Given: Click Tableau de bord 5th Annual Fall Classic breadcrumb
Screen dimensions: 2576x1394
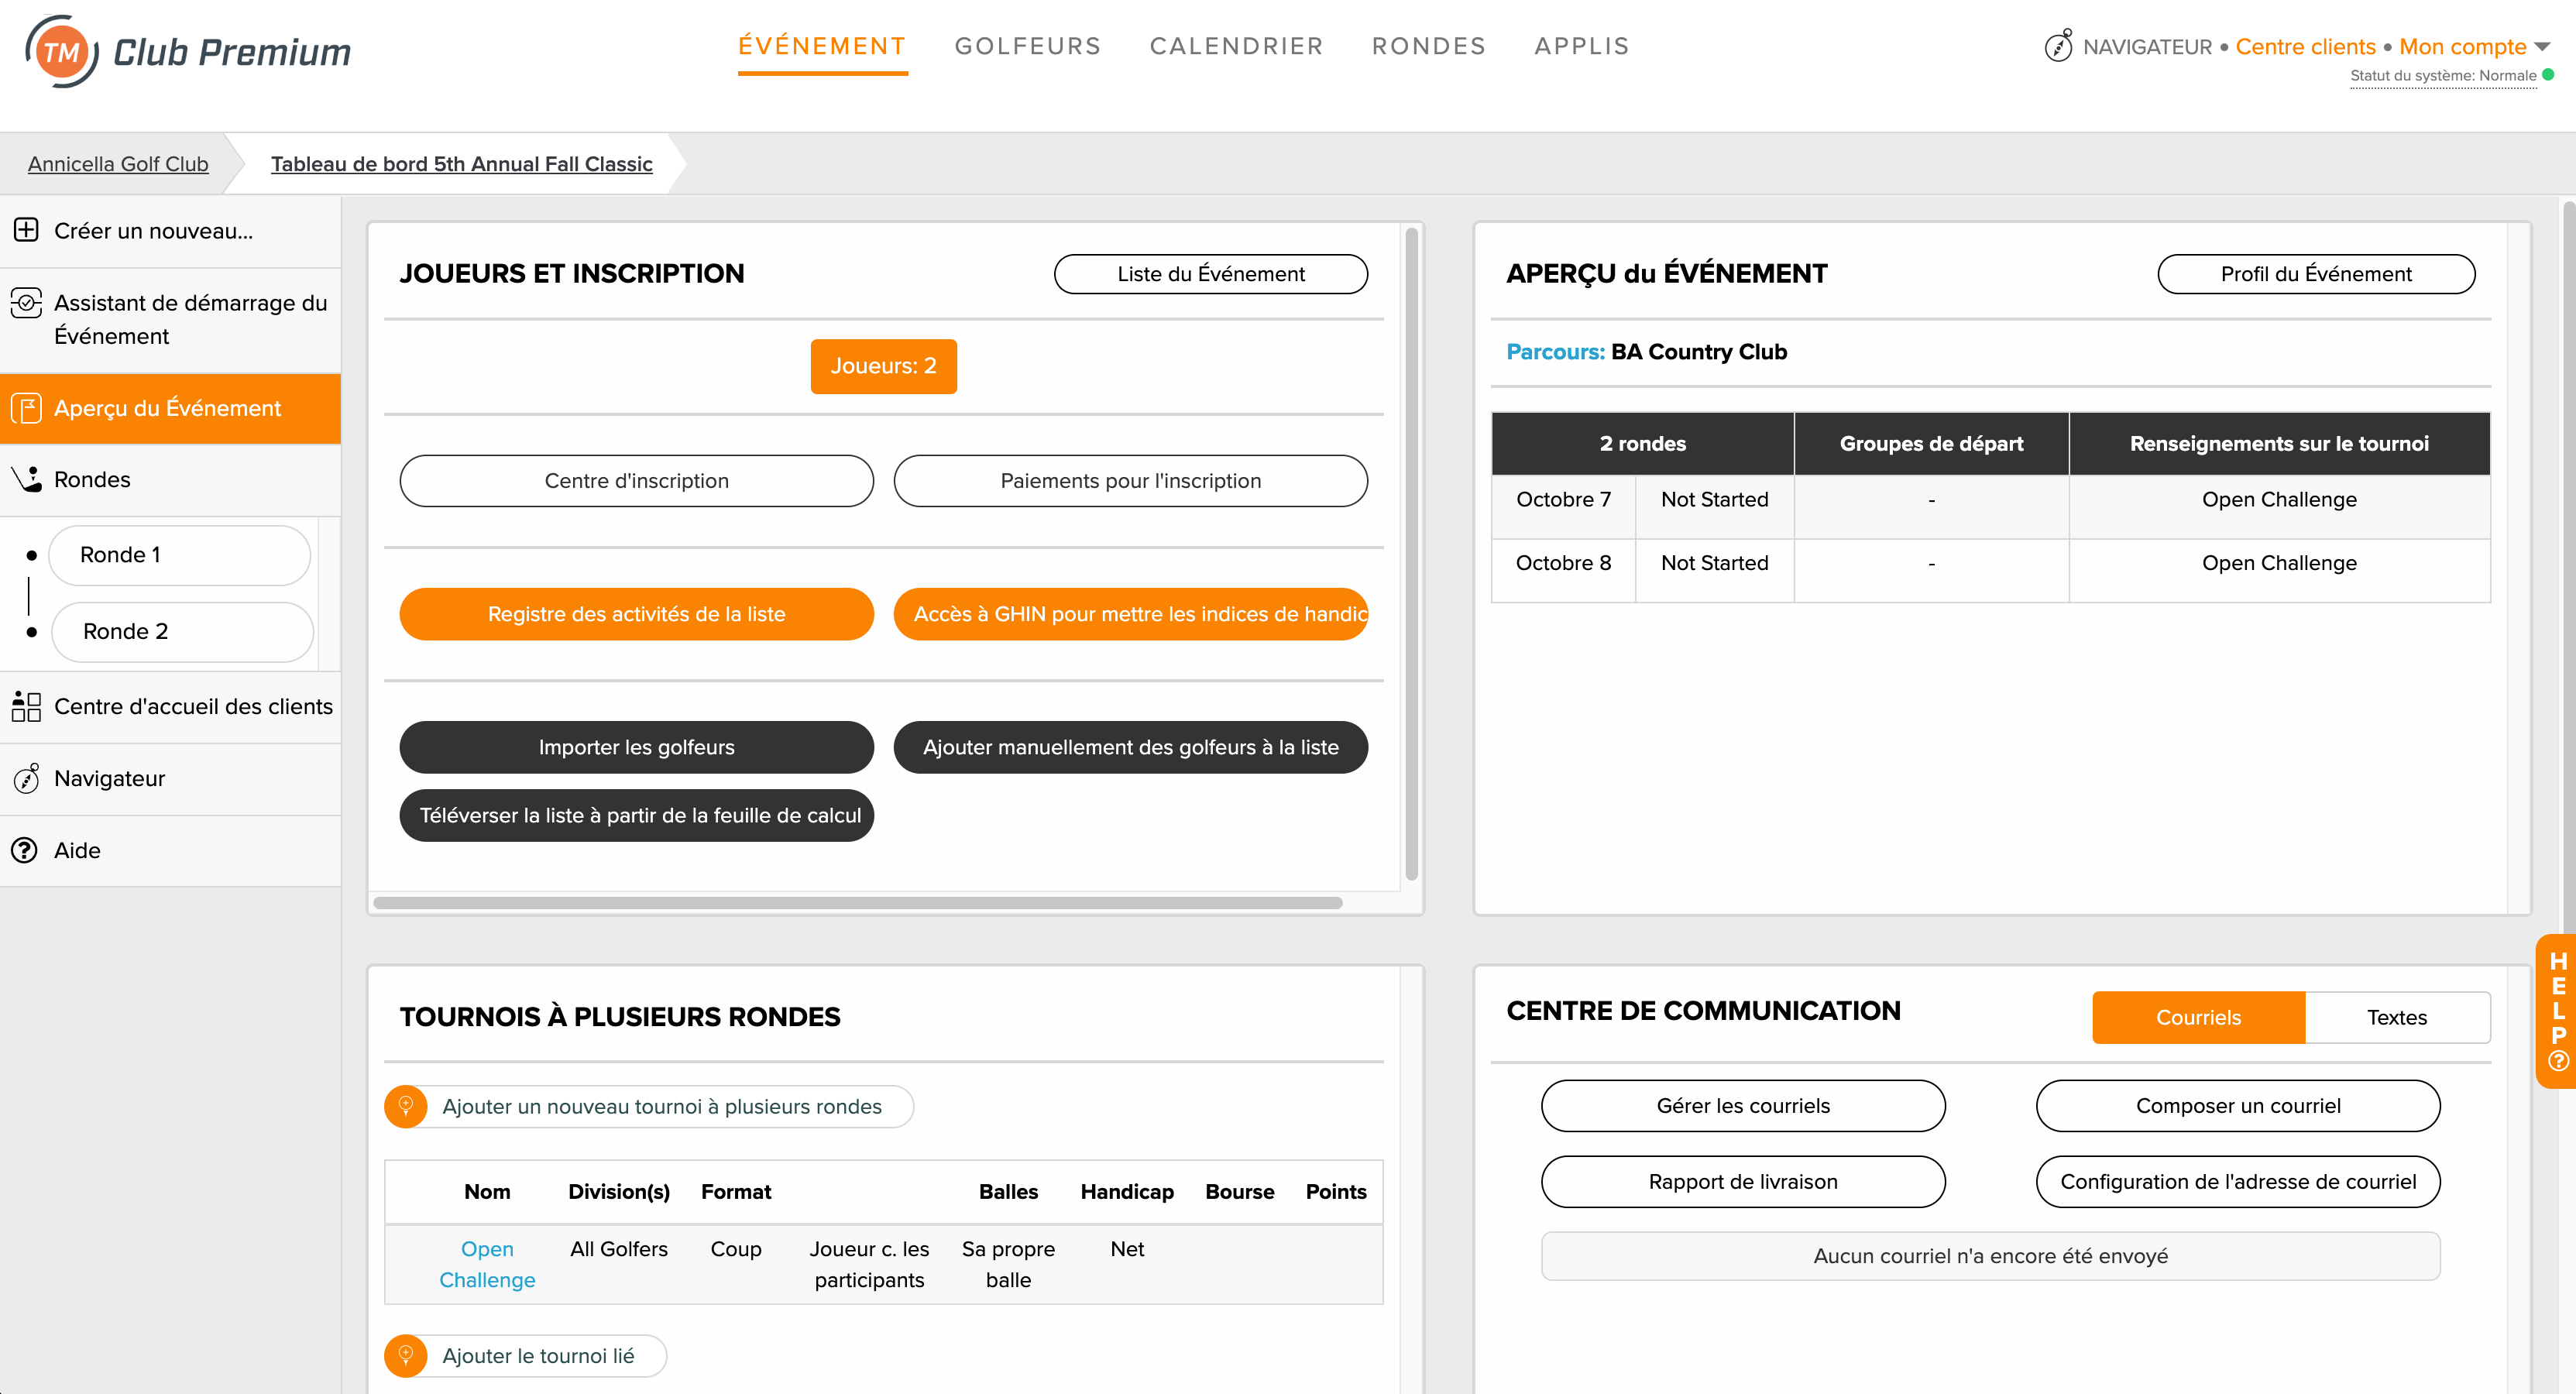Looking at the screenshot, I should 461,163.
